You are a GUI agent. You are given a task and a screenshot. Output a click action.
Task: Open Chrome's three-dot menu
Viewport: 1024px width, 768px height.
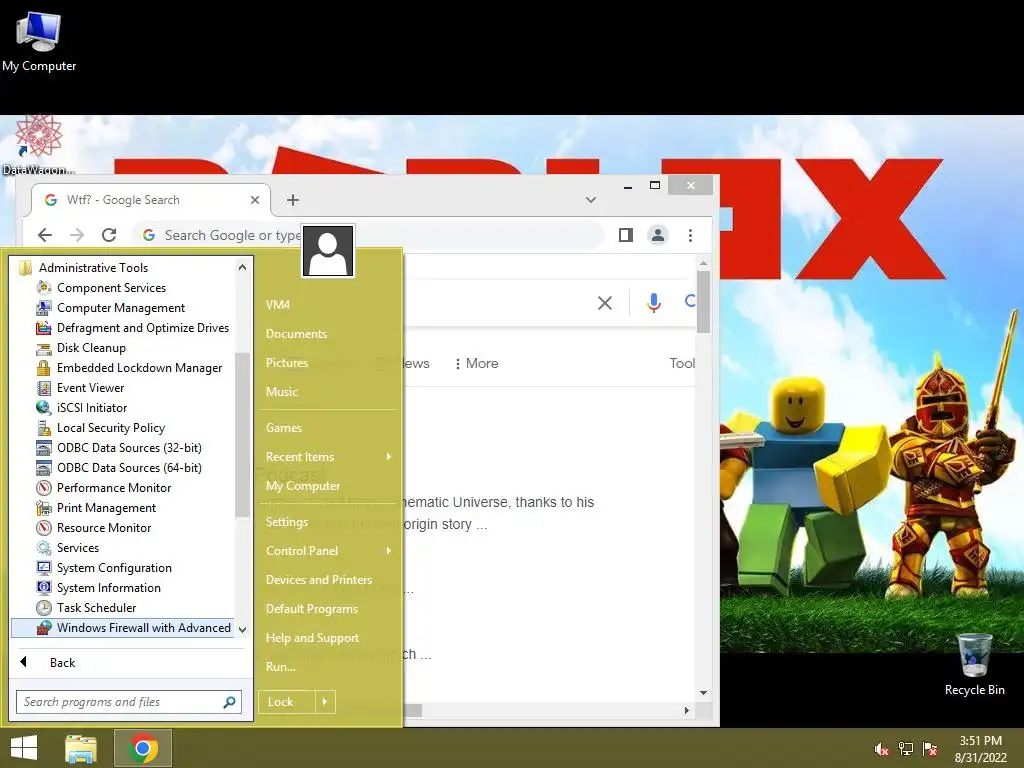(690, 235)
